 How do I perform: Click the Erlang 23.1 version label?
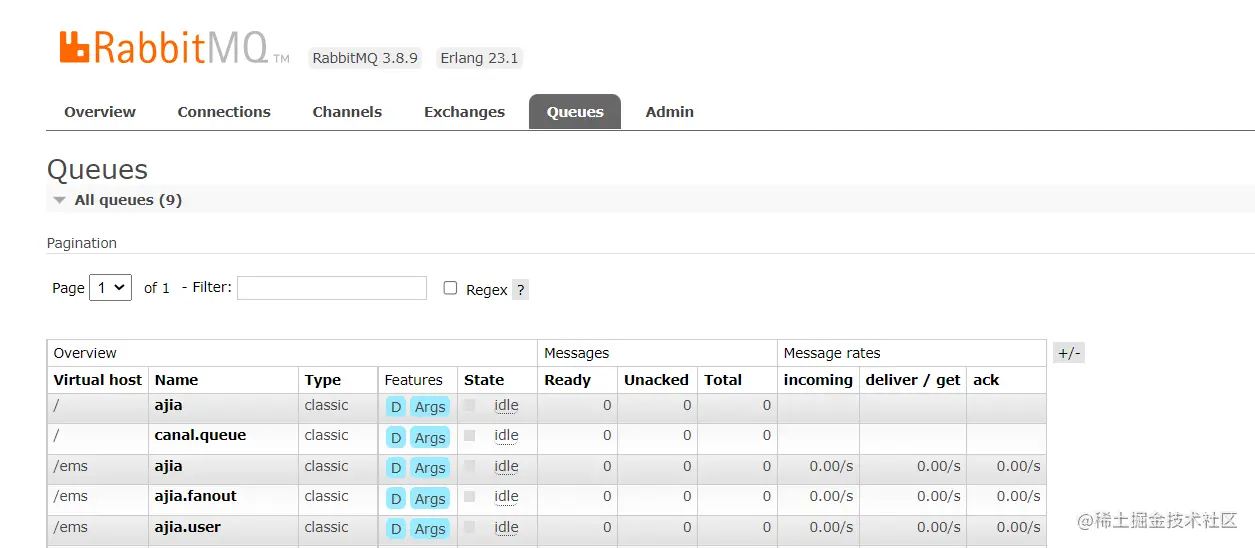[480, 58]
